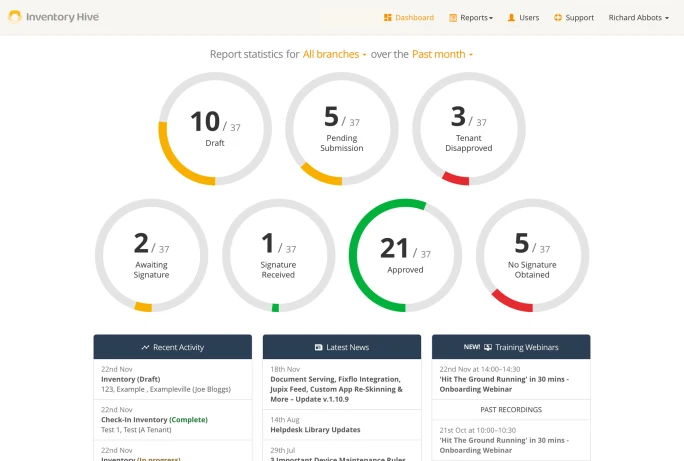Viewport: 684px width, 461px height.
Task: Select the Signature Received statistic circle
Action: click(x=278, y=256)
